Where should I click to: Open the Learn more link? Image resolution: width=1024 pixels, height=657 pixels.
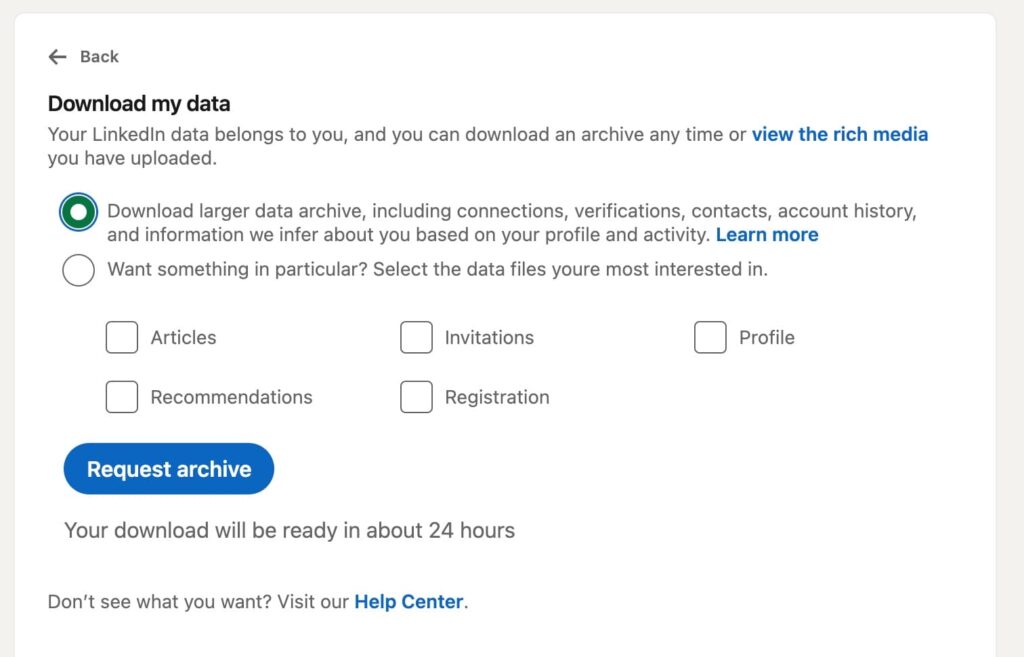point(766,234)
